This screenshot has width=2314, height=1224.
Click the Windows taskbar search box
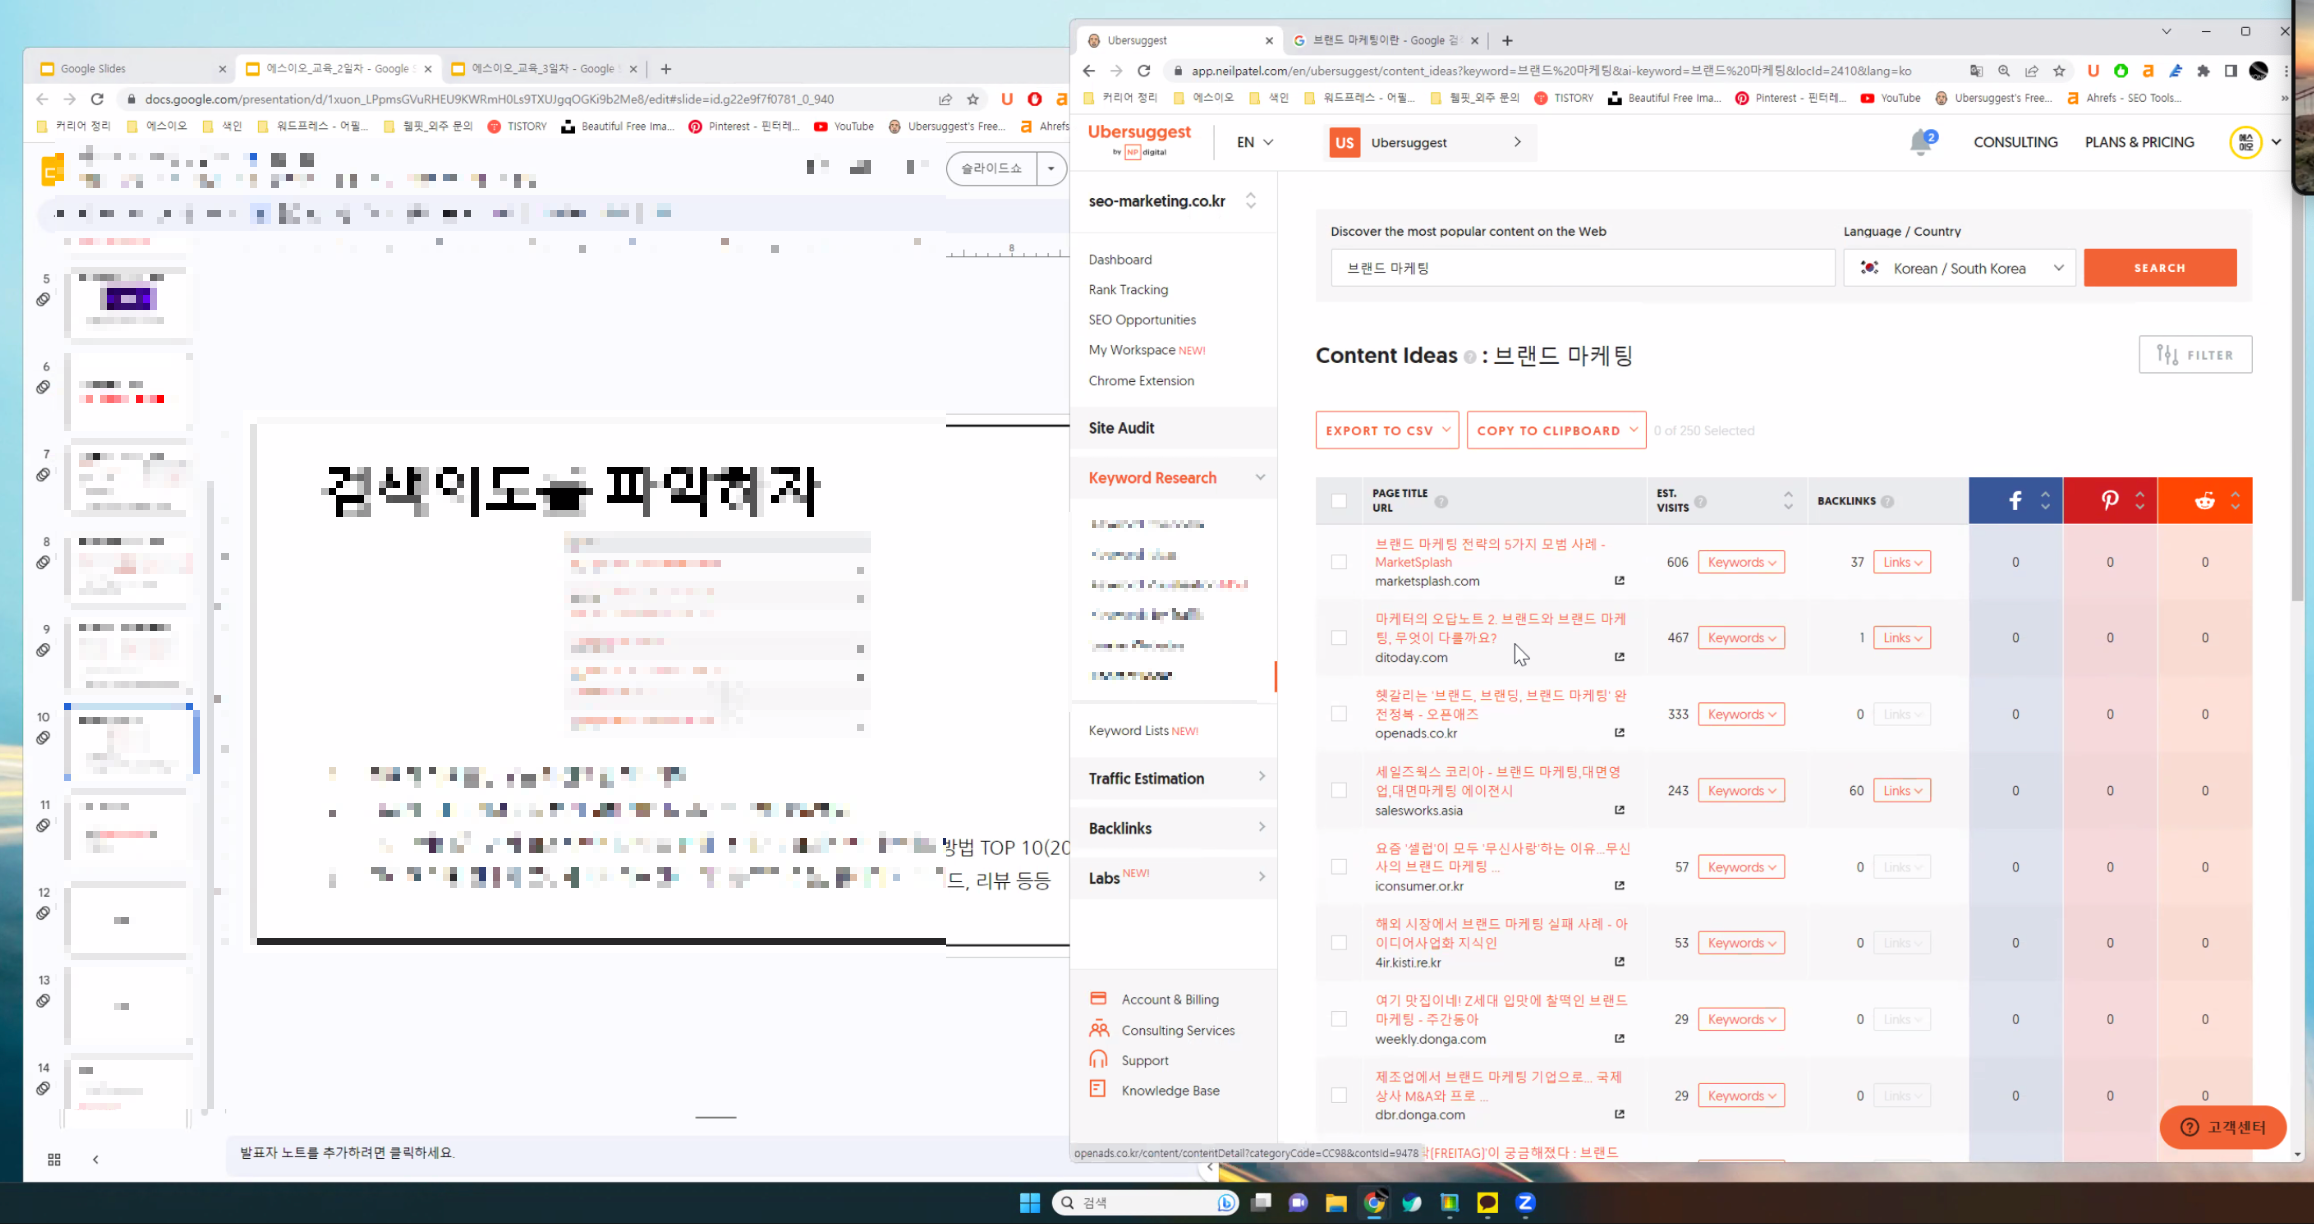point(1146,1203)
